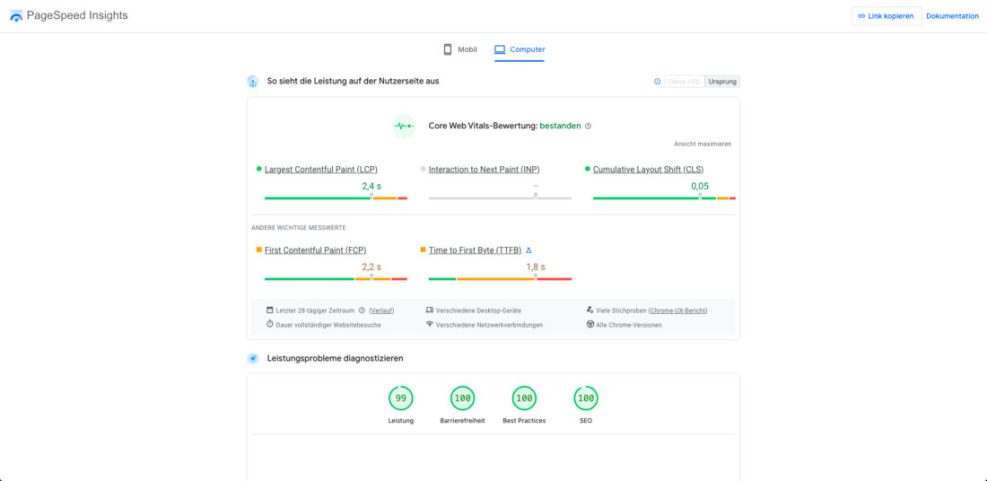
Task: Click the CLS distribution bar
Action: [664, 198]
